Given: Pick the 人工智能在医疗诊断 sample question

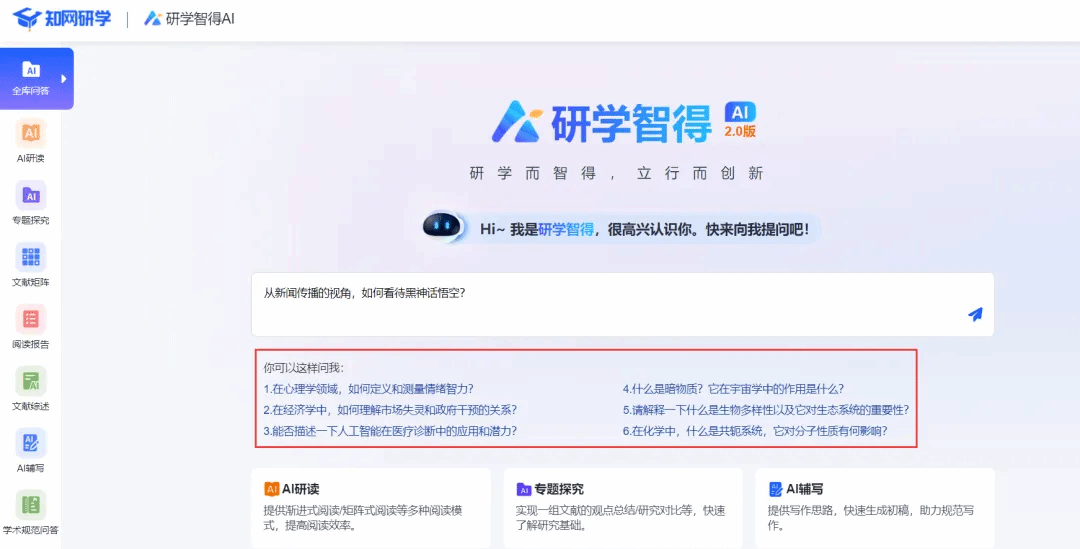Looking at the screenshot, I should 390,432.
